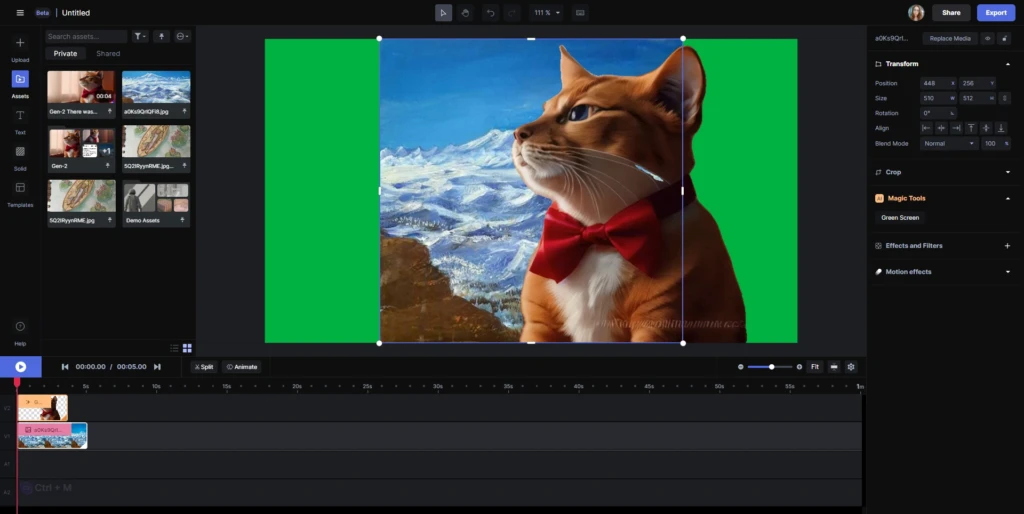Add a0Ks9QrlQFi8.jpg asset to timeline

click(x=184, y=112)
